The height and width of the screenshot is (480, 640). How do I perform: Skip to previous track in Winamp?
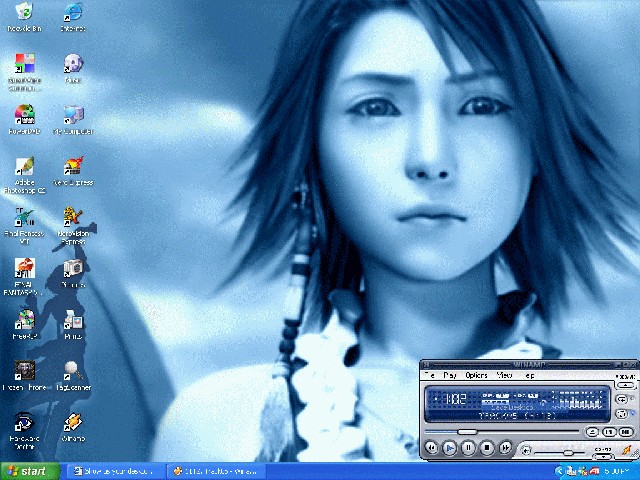[x=431, y=448]
